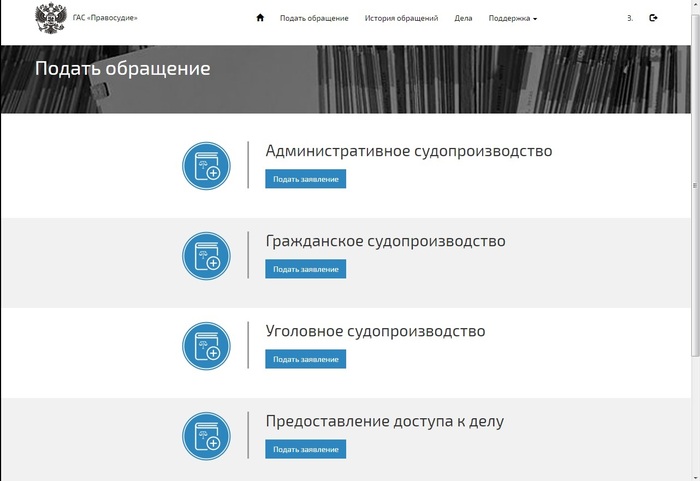Click the ГАС «Правосудие» brand text
Image resolution: width=700 pixels, height=481 pixels.
[105, 18]
